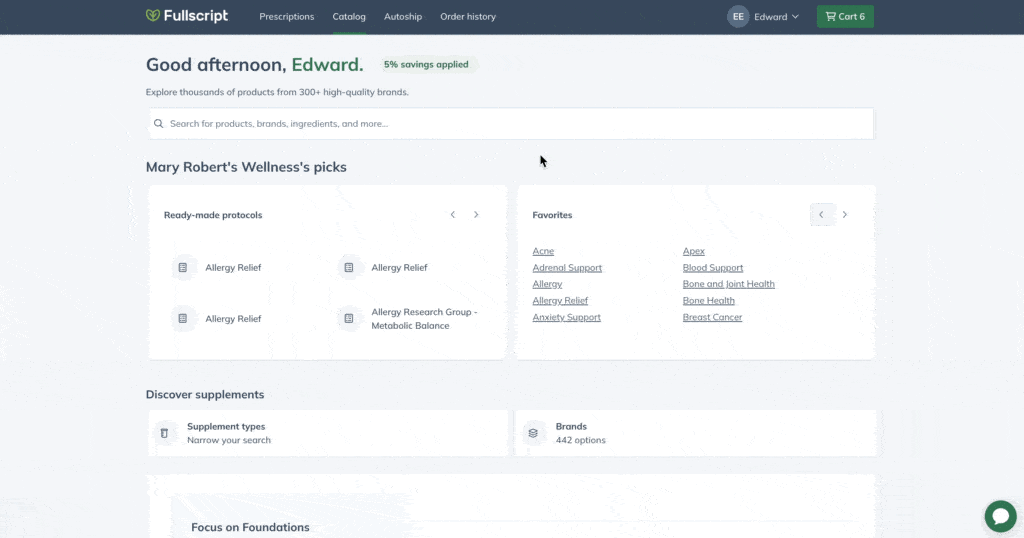
Task: Open the Adrenal Support favorites link
Action: coord(567,268)
